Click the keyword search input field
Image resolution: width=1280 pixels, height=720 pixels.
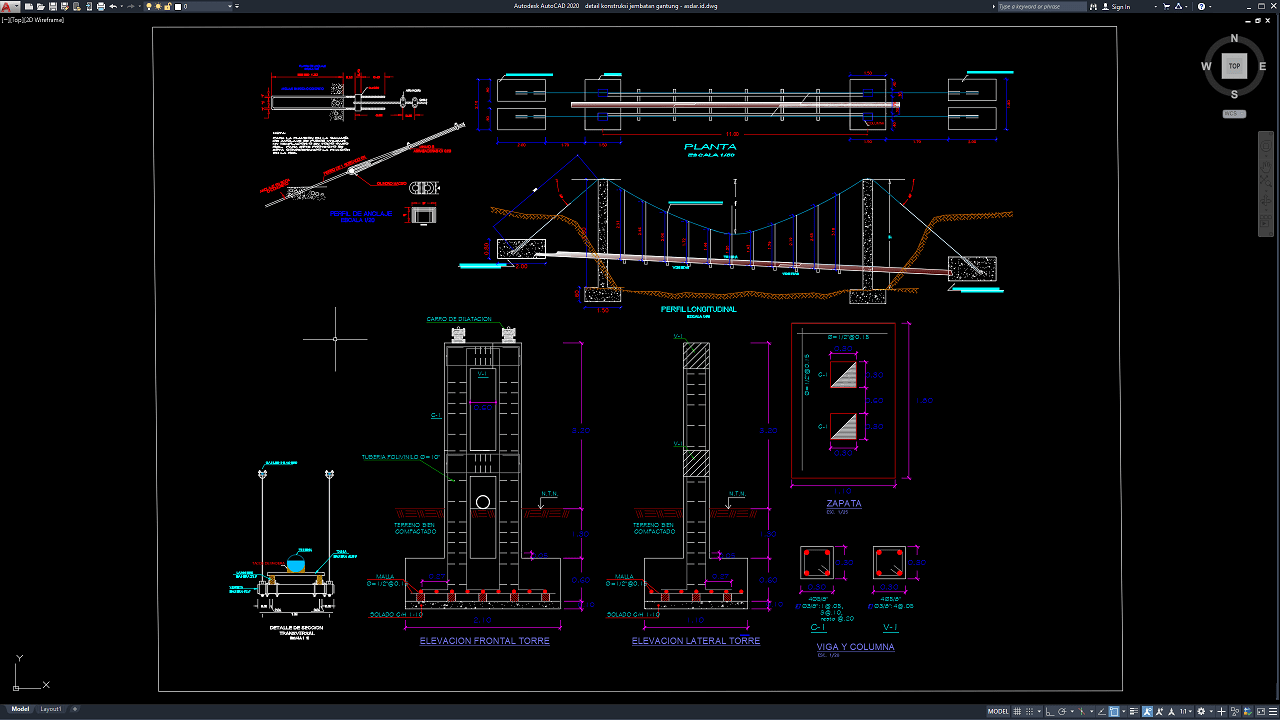1040,6
